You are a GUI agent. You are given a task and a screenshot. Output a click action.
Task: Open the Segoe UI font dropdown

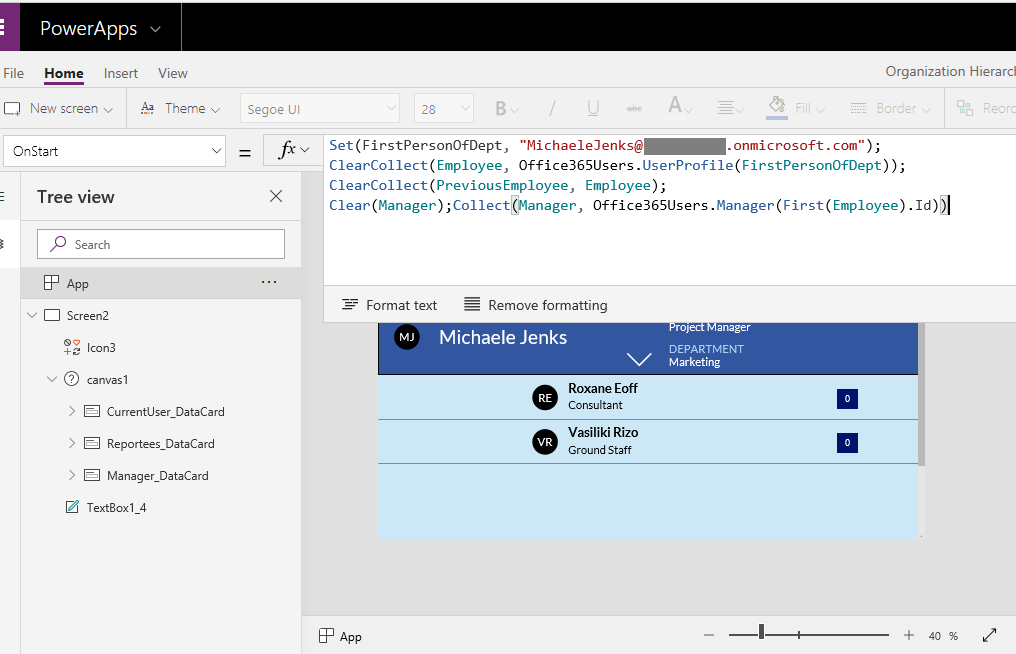tap(319, 107)
